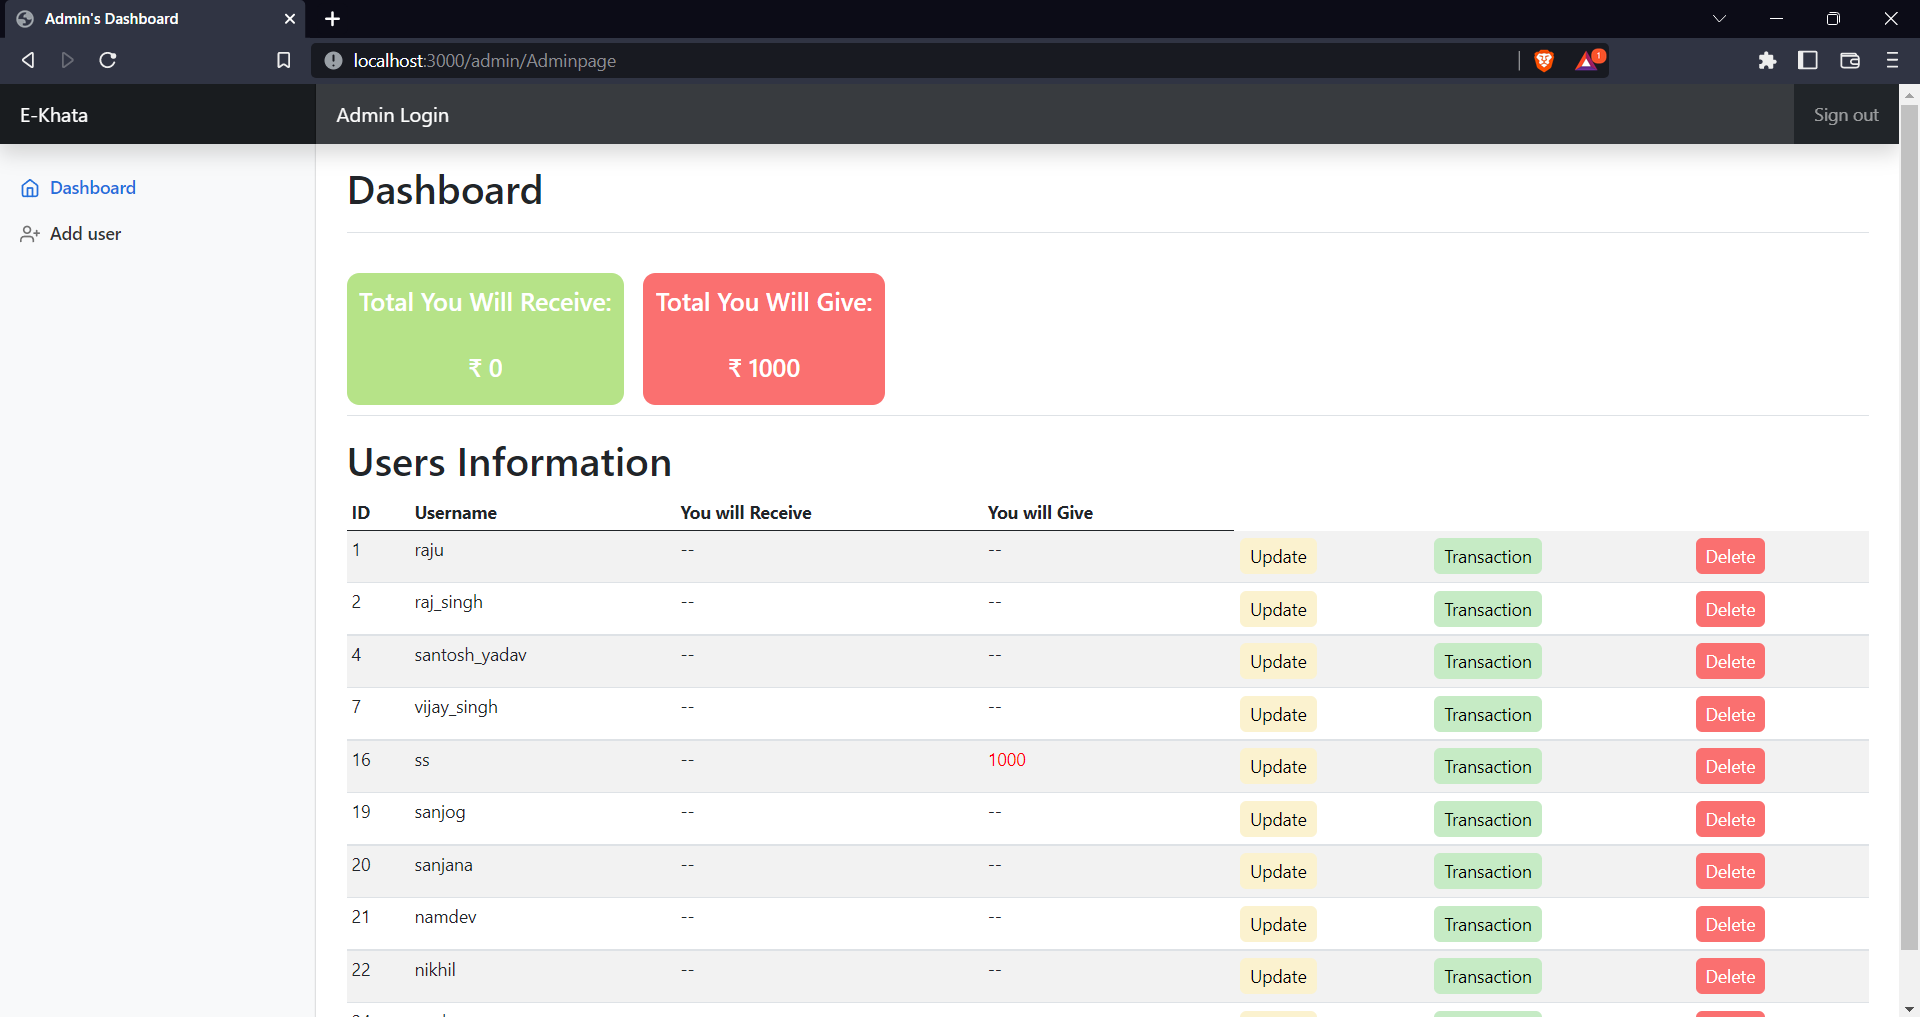Go to E-Khata home link

tap(54, 114)
